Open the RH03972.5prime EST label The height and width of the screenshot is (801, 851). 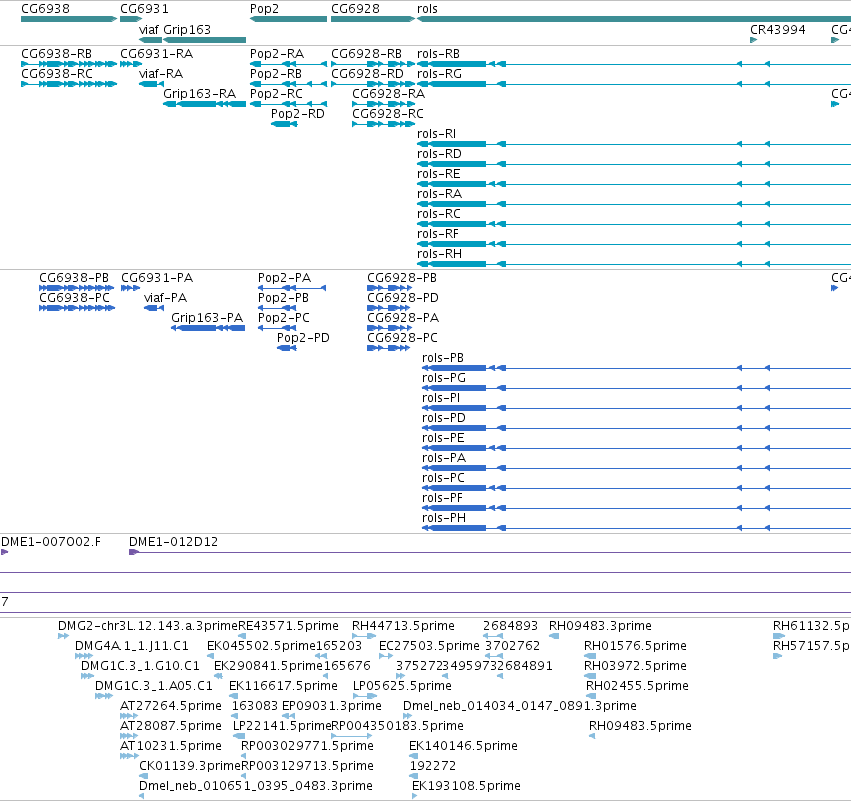tap(635, 666)
